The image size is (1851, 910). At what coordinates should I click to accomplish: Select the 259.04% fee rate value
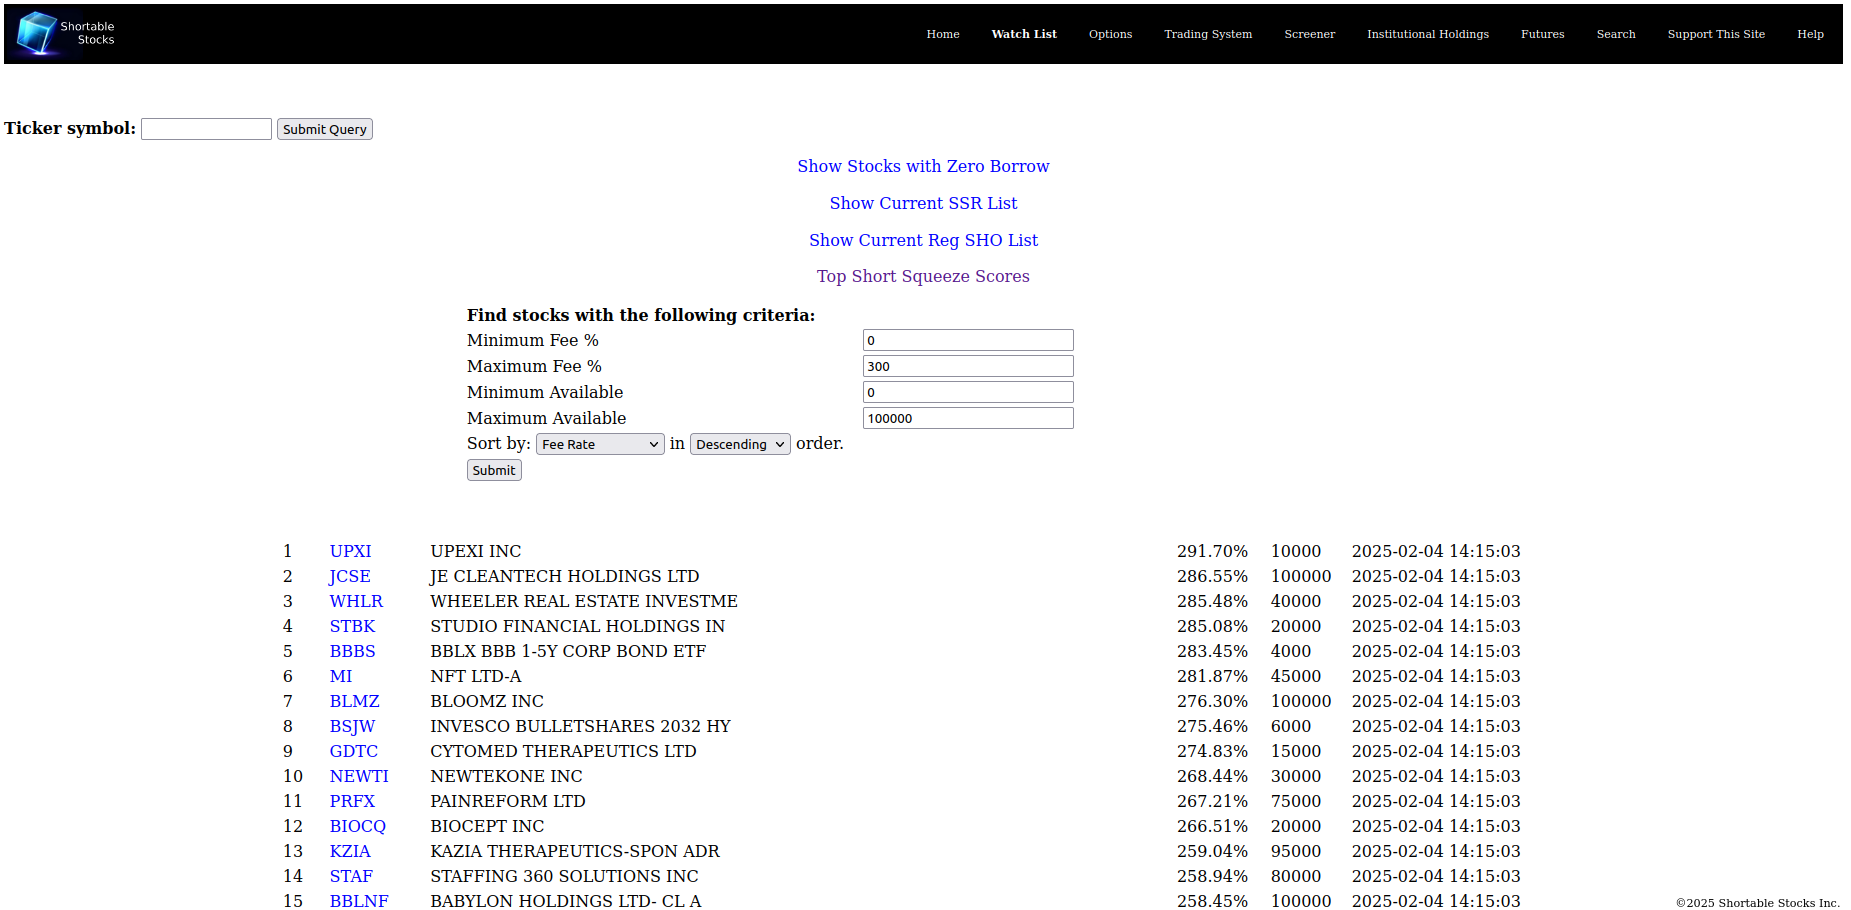tap(1212, 851)
